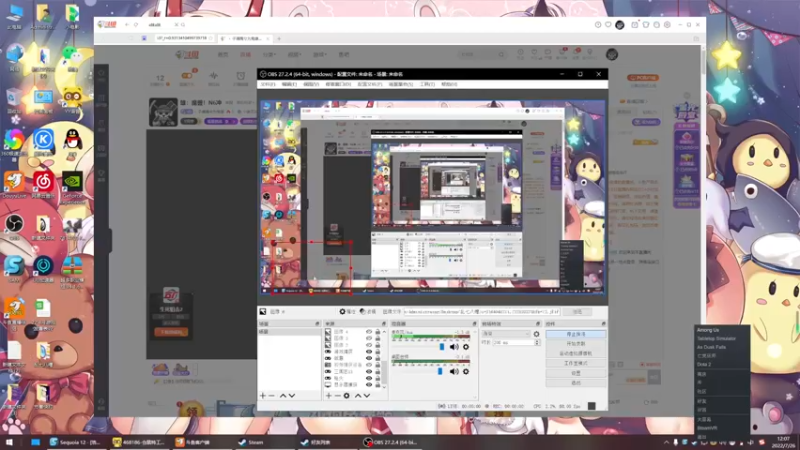Open source properties gear below sources list
Viewport: 800px width, 450px height.
tap(346, 395)
